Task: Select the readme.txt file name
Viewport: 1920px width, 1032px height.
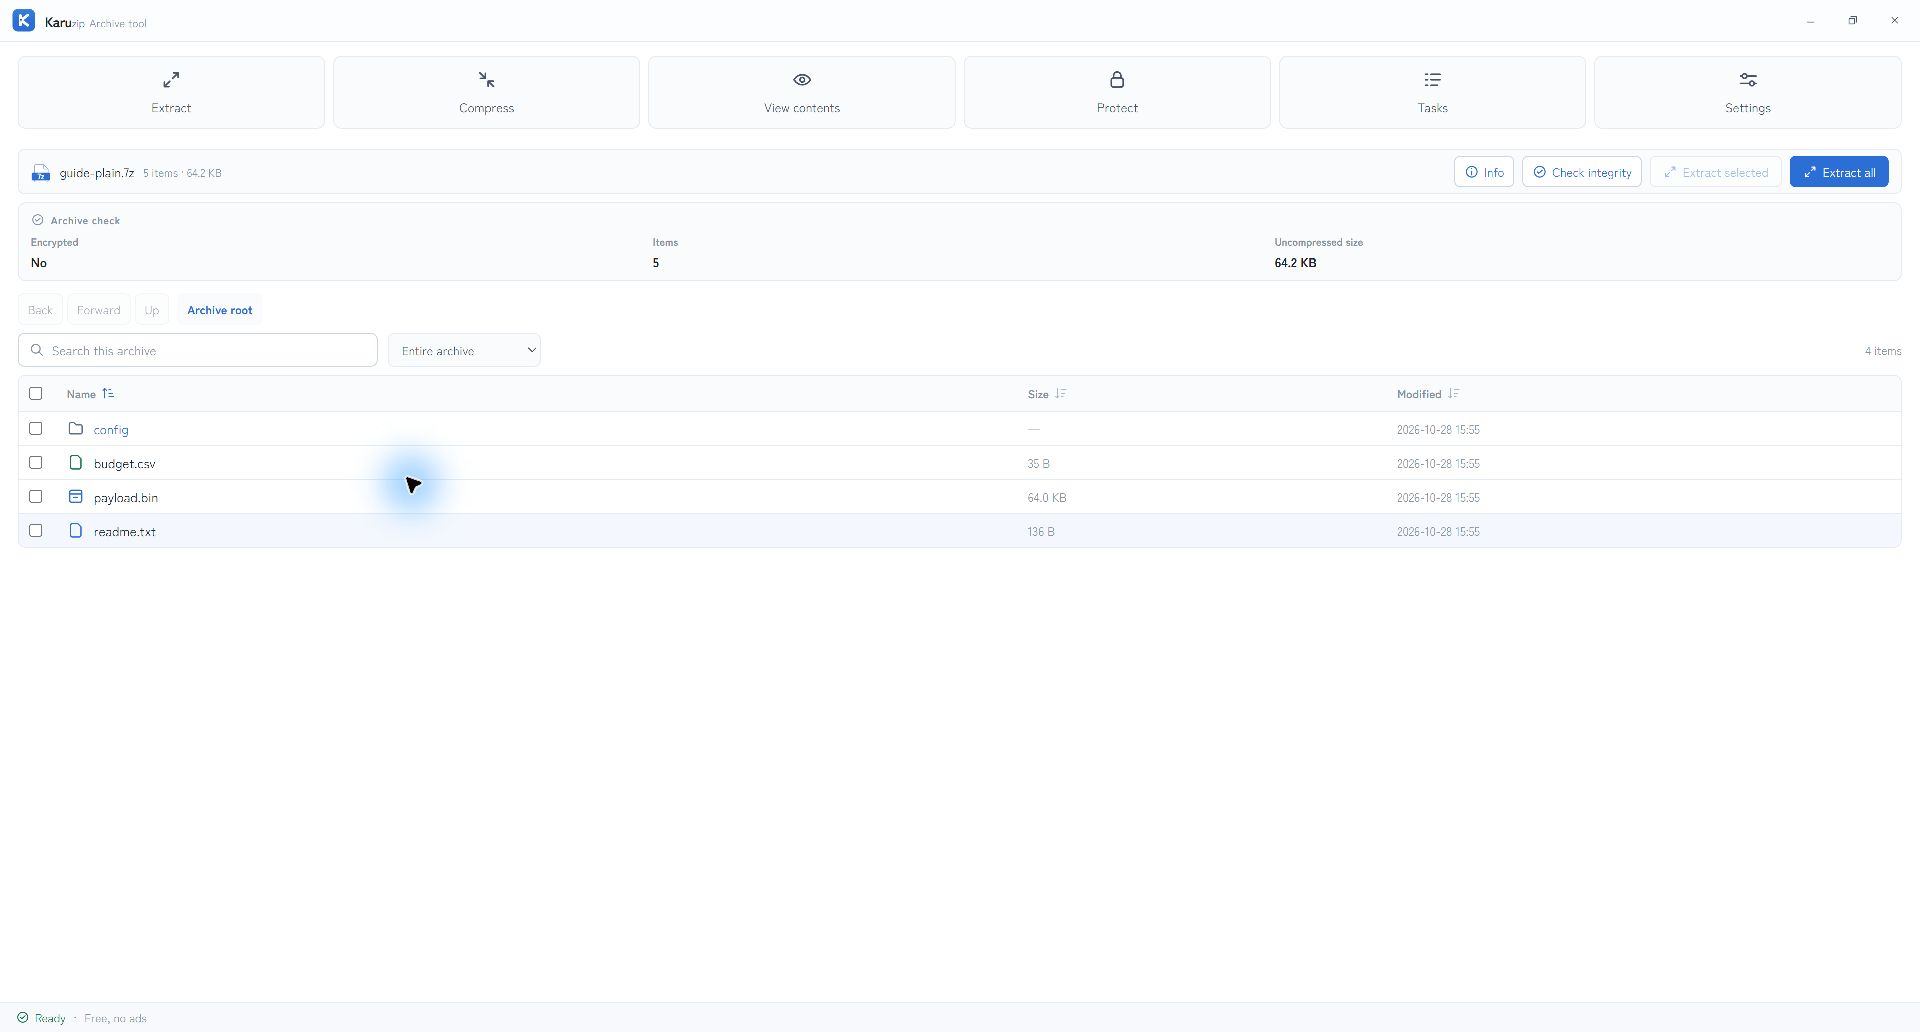Action: (125, 532)
